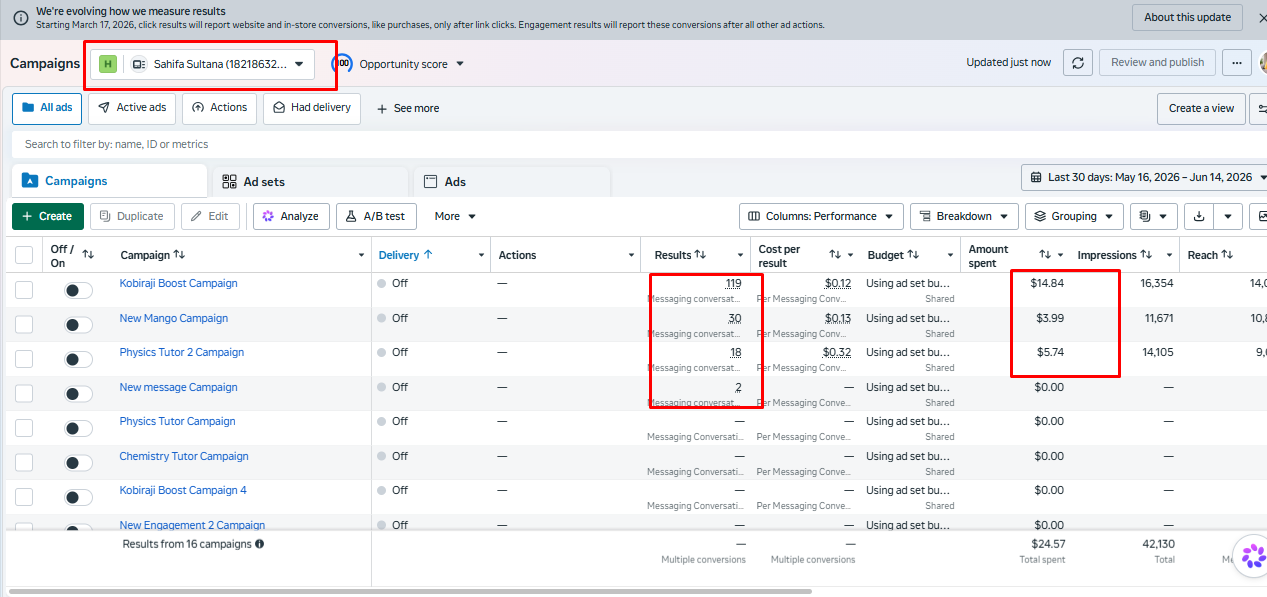
Task: Sort by the Budget column arrows
Action: (914, 255)
